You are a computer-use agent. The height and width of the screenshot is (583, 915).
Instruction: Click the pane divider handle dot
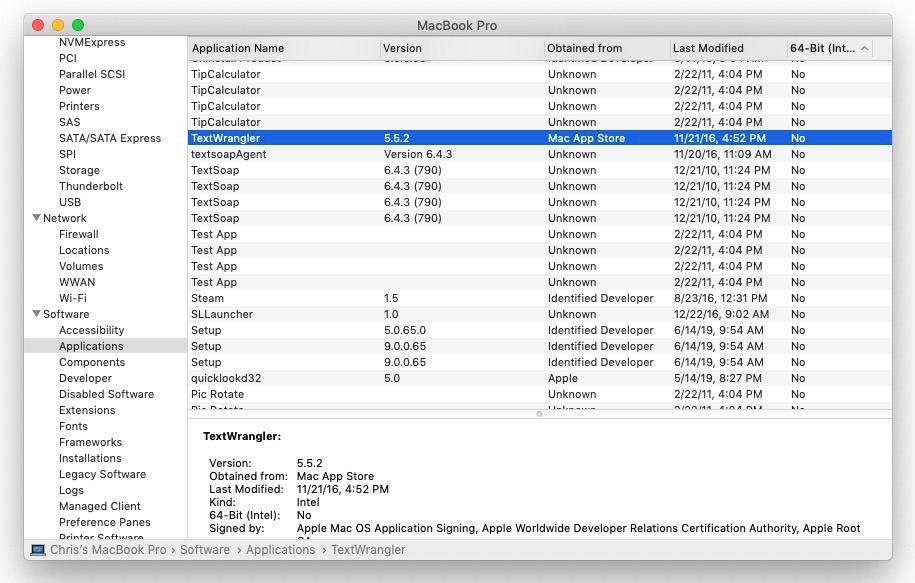[540, 413]
